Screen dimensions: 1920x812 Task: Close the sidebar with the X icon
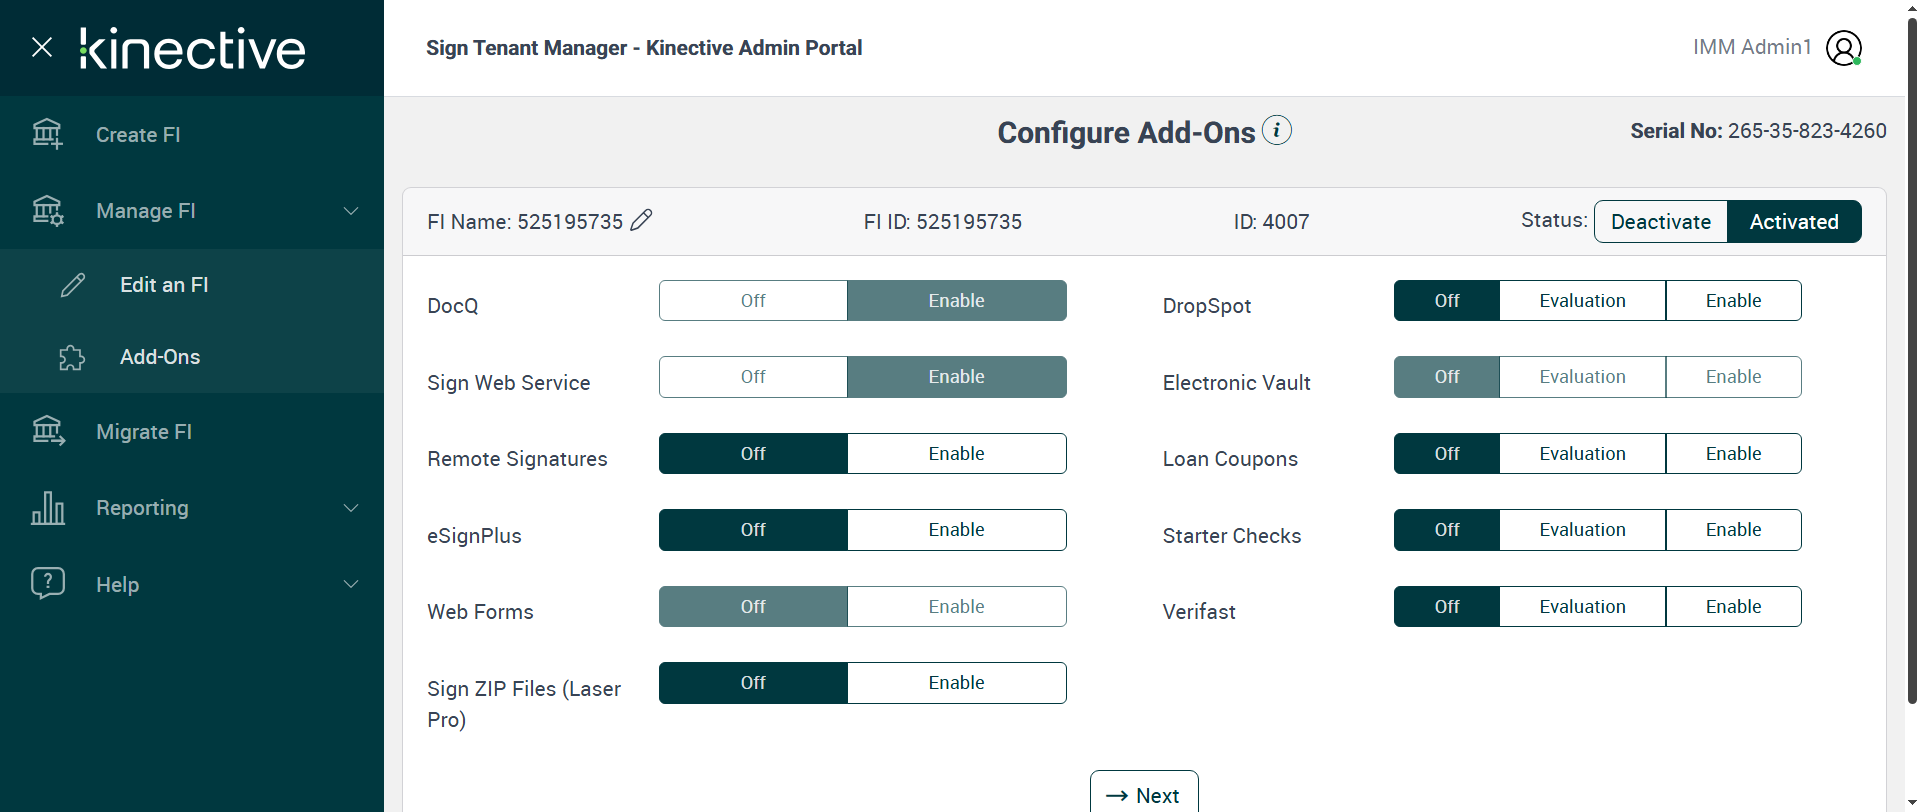pyautogui.click(x=42, y=47)
